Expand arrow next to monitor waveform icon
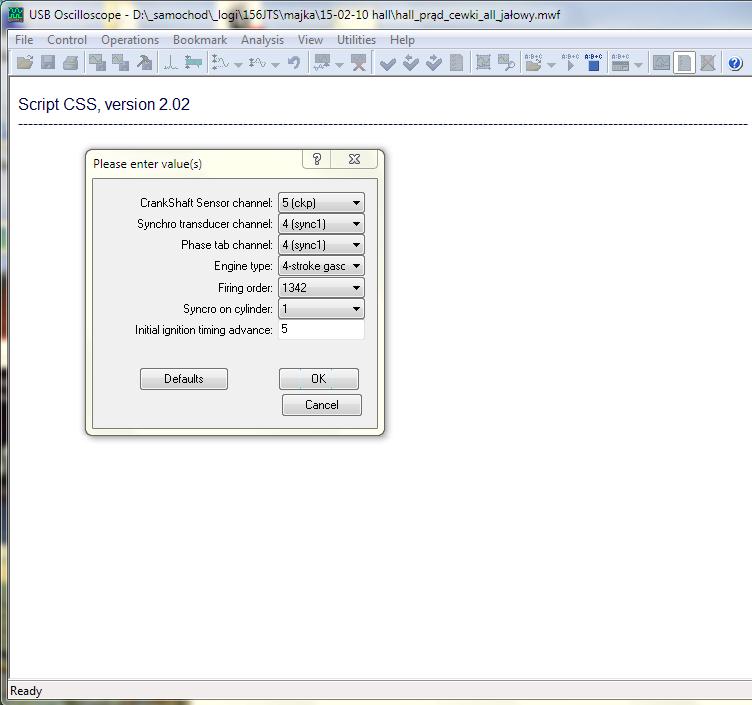The height and width of the screenshot is (705, 752). tap(339, 65)
